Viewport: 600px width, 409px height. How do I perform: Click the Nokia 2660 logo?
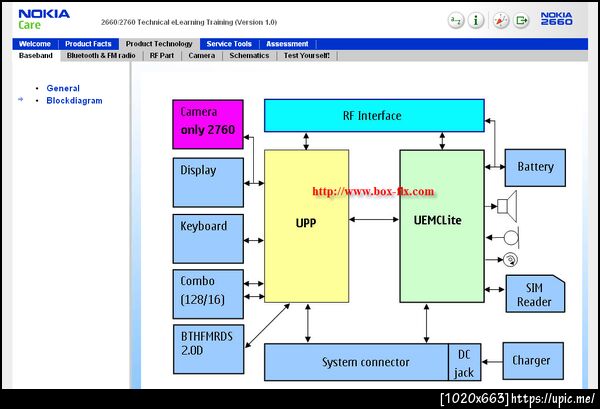556,18
